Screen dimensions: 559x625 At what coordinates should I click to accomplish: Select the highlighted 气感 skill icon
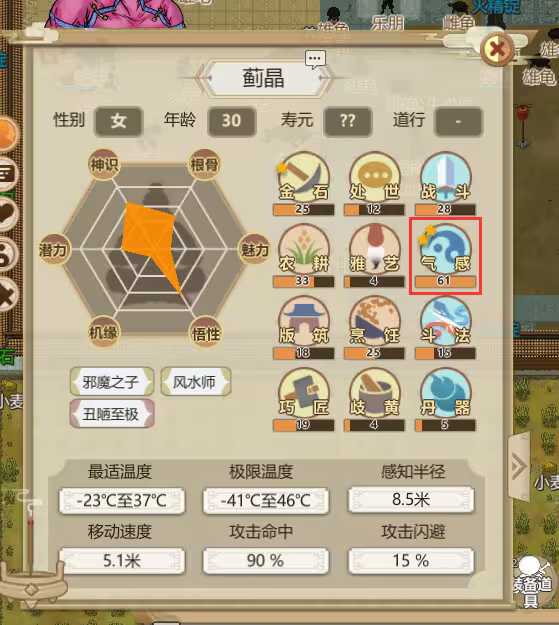tap(445, 250)
